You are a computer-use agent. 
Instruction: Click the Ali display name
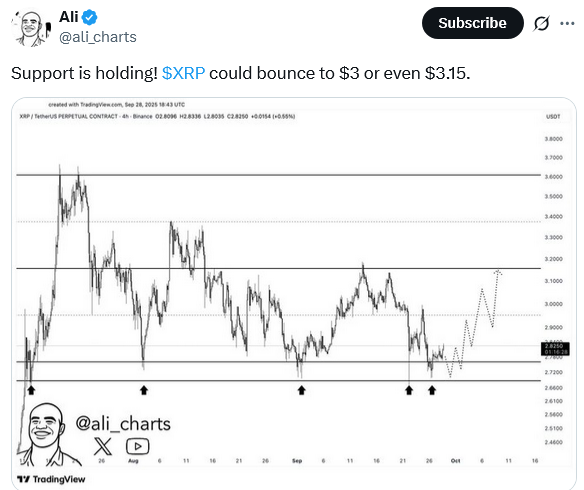click(x=69, y=17)
